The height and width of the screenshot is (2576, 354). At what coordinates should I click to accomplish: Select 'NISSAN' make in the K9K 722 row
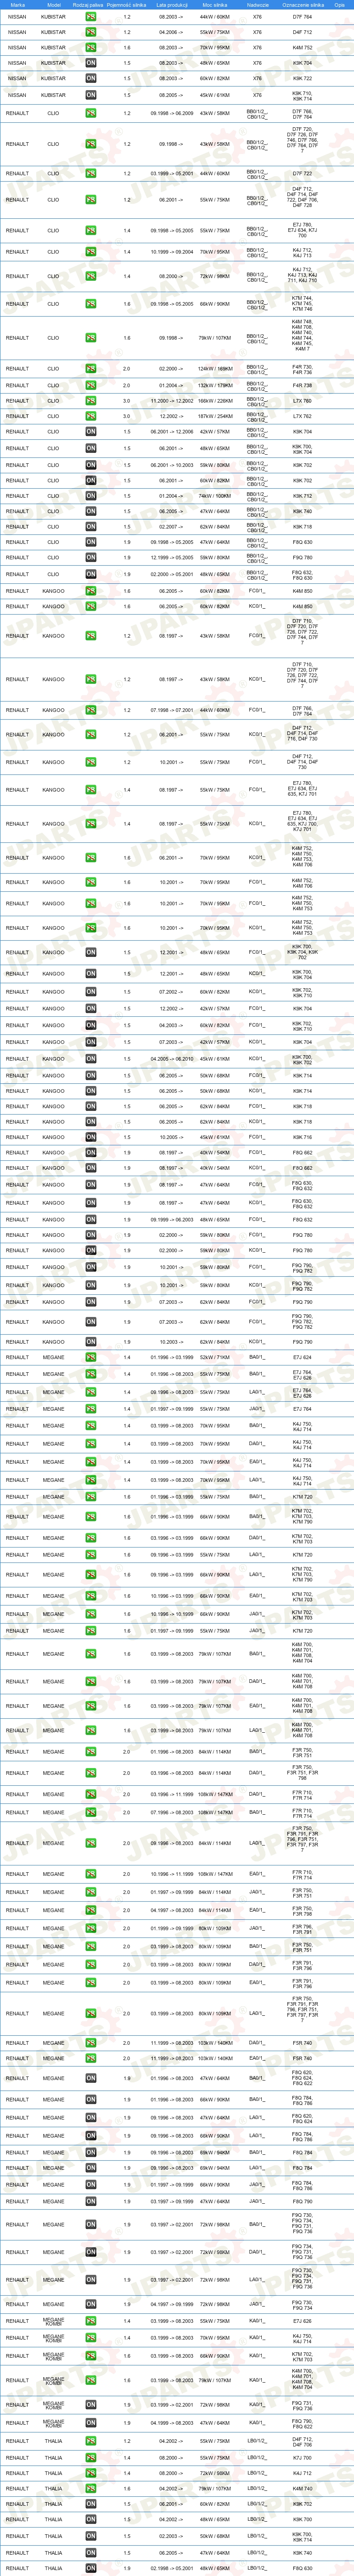pos(17,78)
